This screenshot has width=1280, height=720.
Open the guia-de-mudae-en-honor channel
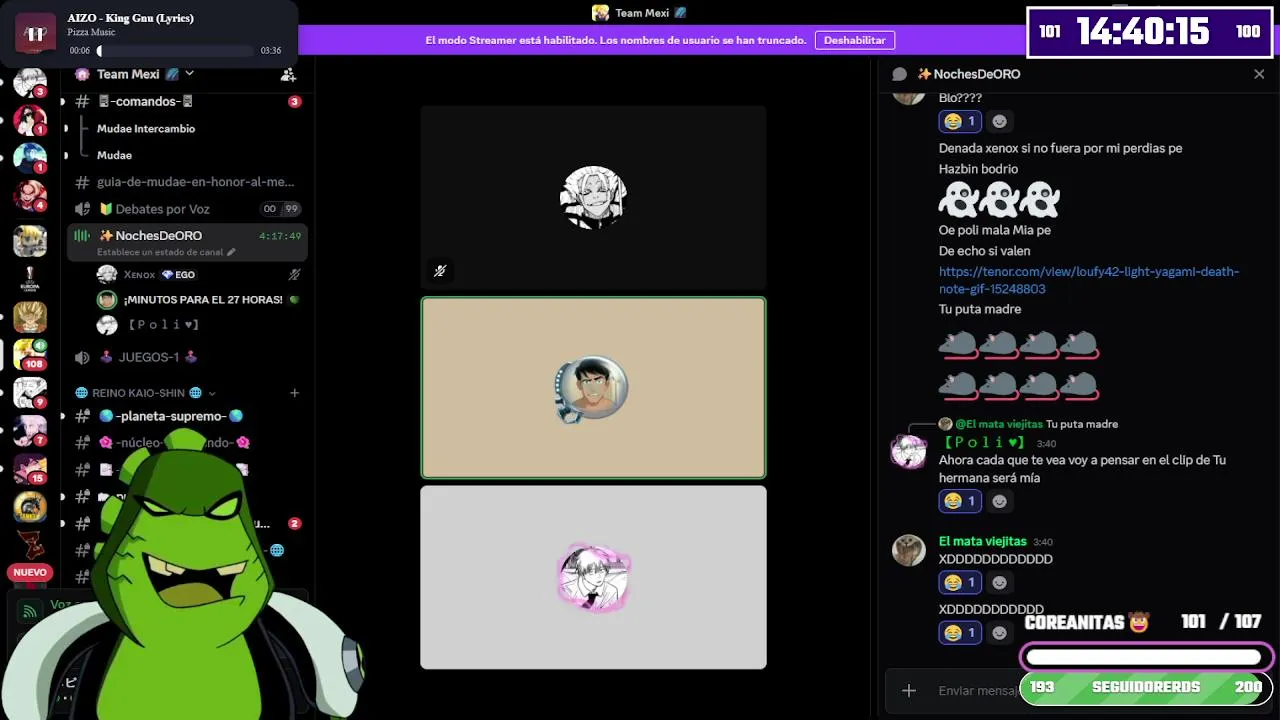point(187,182)
